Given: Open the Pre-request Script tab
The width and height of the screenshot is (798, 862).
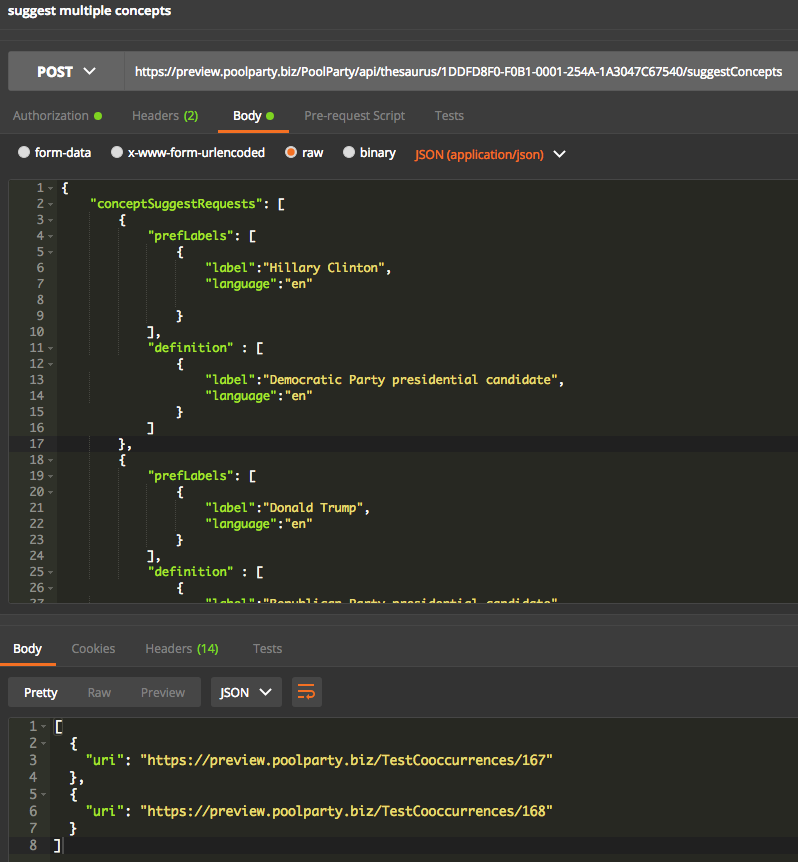Looking at the screenshot, I should [354, 116].
